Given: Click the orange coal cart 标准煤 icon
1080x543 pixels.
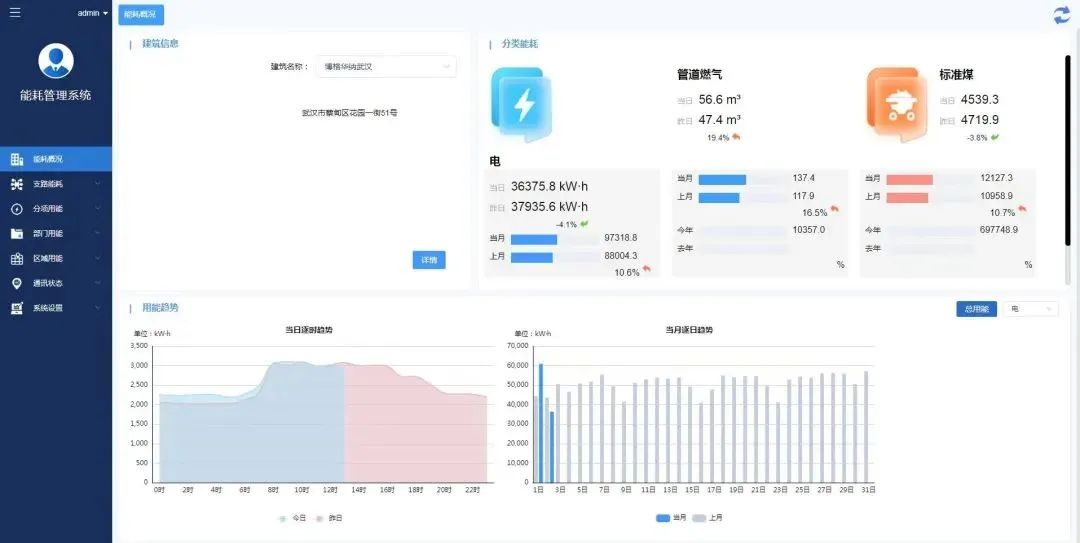Looking at the screenshot, I should 897,105.
